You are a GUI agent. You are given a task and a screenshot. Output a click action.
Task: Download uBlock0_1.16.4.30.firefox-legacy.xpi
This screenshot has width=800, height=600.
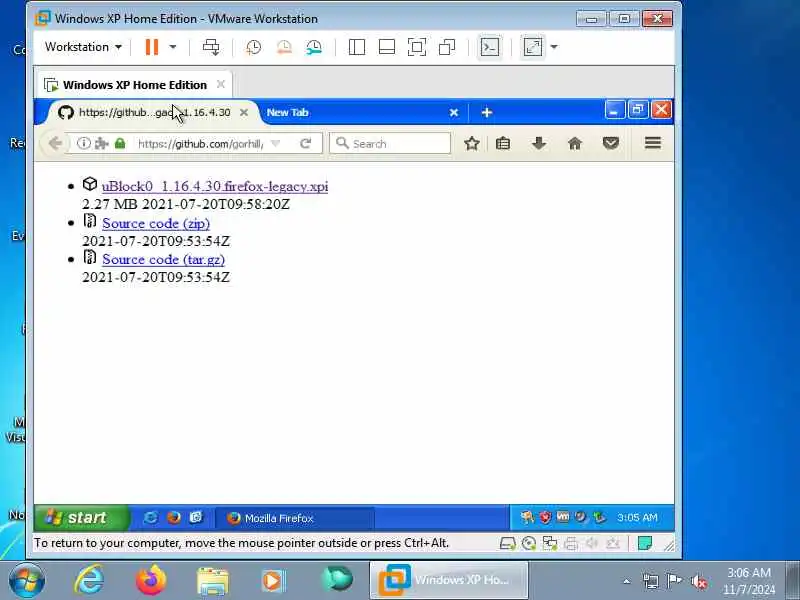tap(215, 186)
